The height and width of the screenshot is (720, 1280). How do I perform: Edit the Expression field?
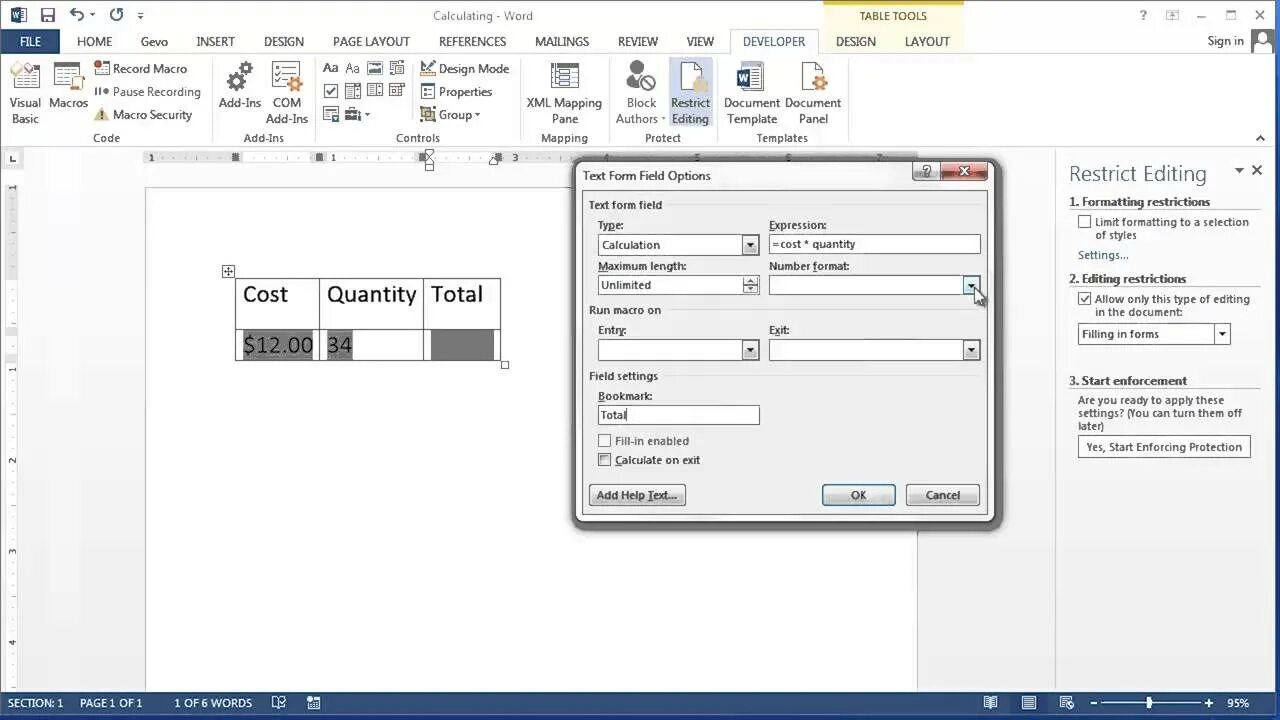coord(874,244)
